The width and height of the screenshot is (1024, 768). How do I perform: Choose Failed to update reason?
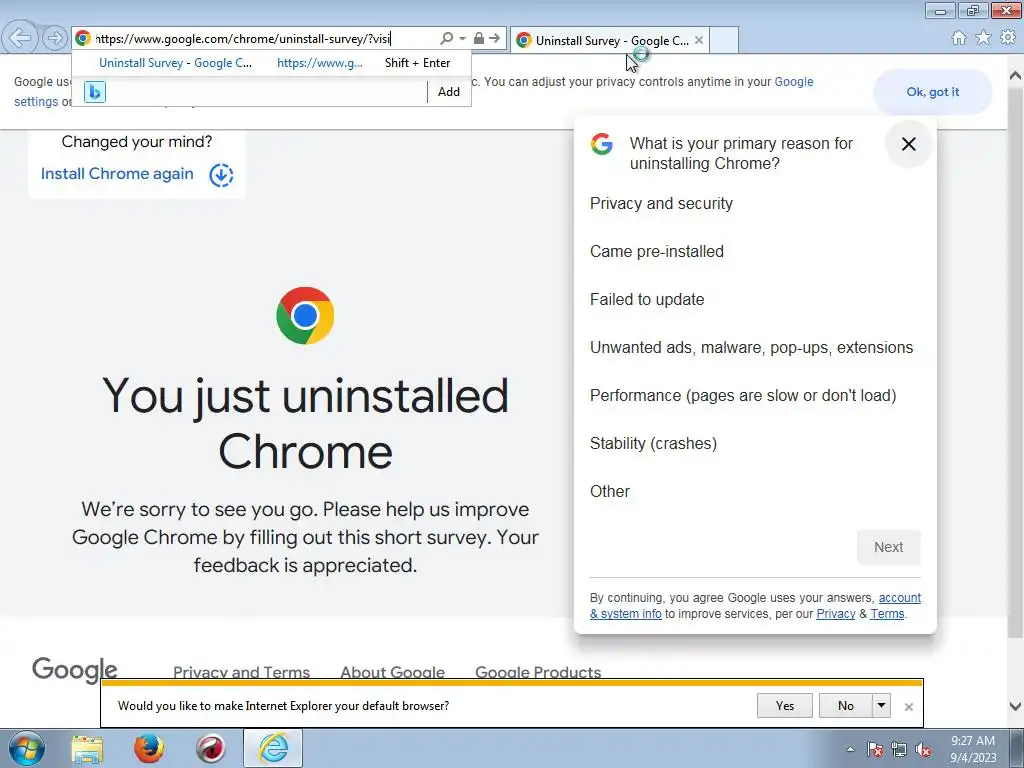647,300
